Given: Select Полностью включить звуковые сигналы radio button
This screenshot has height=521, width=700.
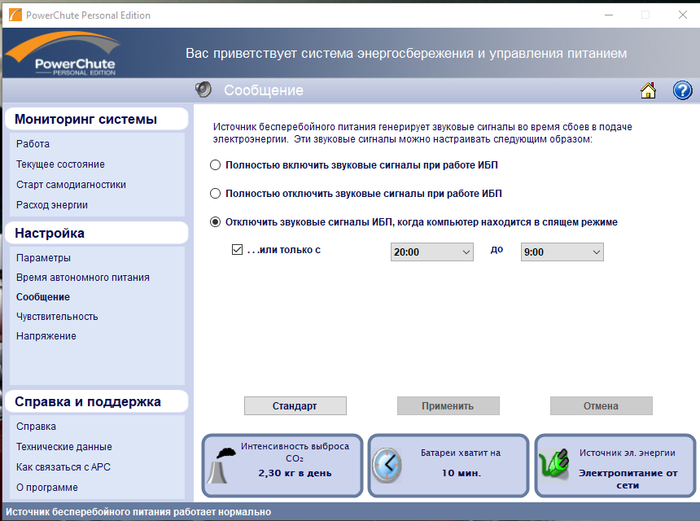Looking at the screenshot, I should tap(215, 165).
